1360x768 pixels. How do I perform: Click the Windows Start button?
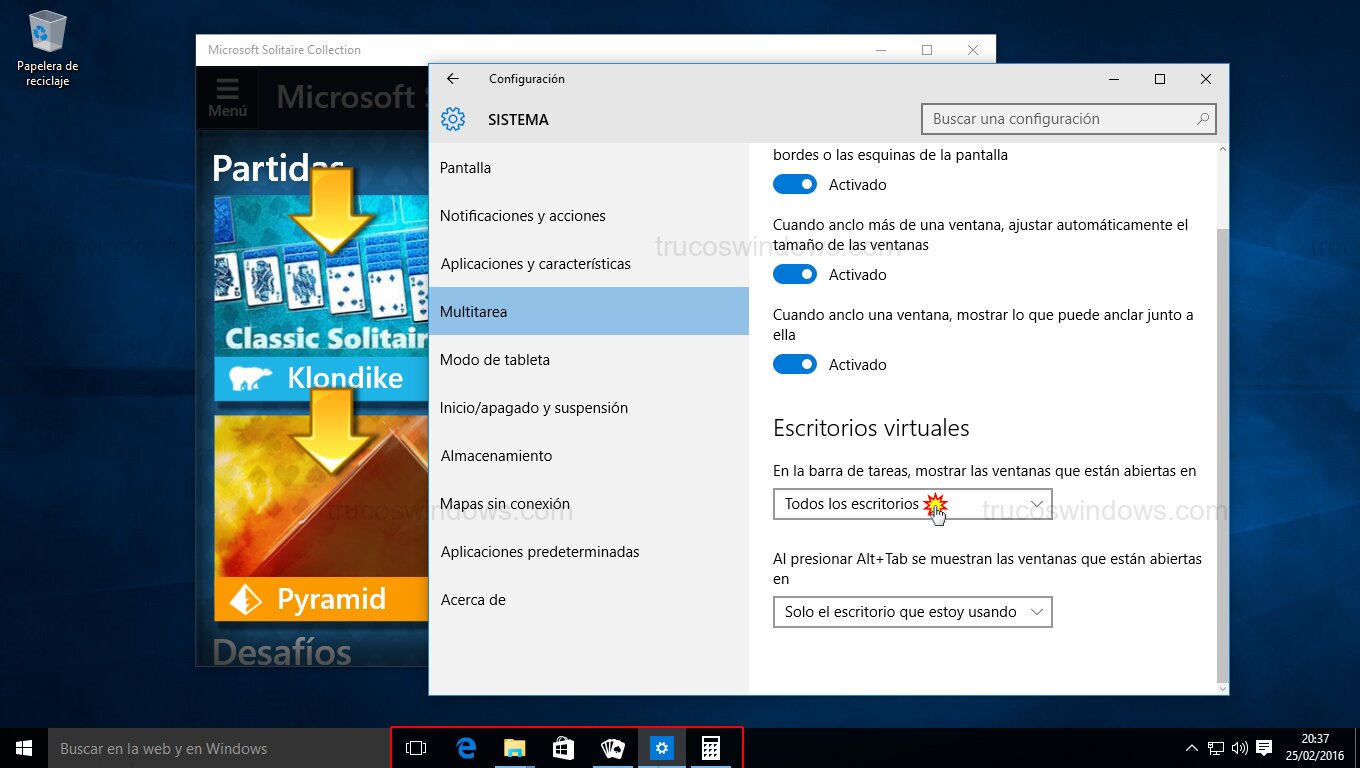coord(24,748)
